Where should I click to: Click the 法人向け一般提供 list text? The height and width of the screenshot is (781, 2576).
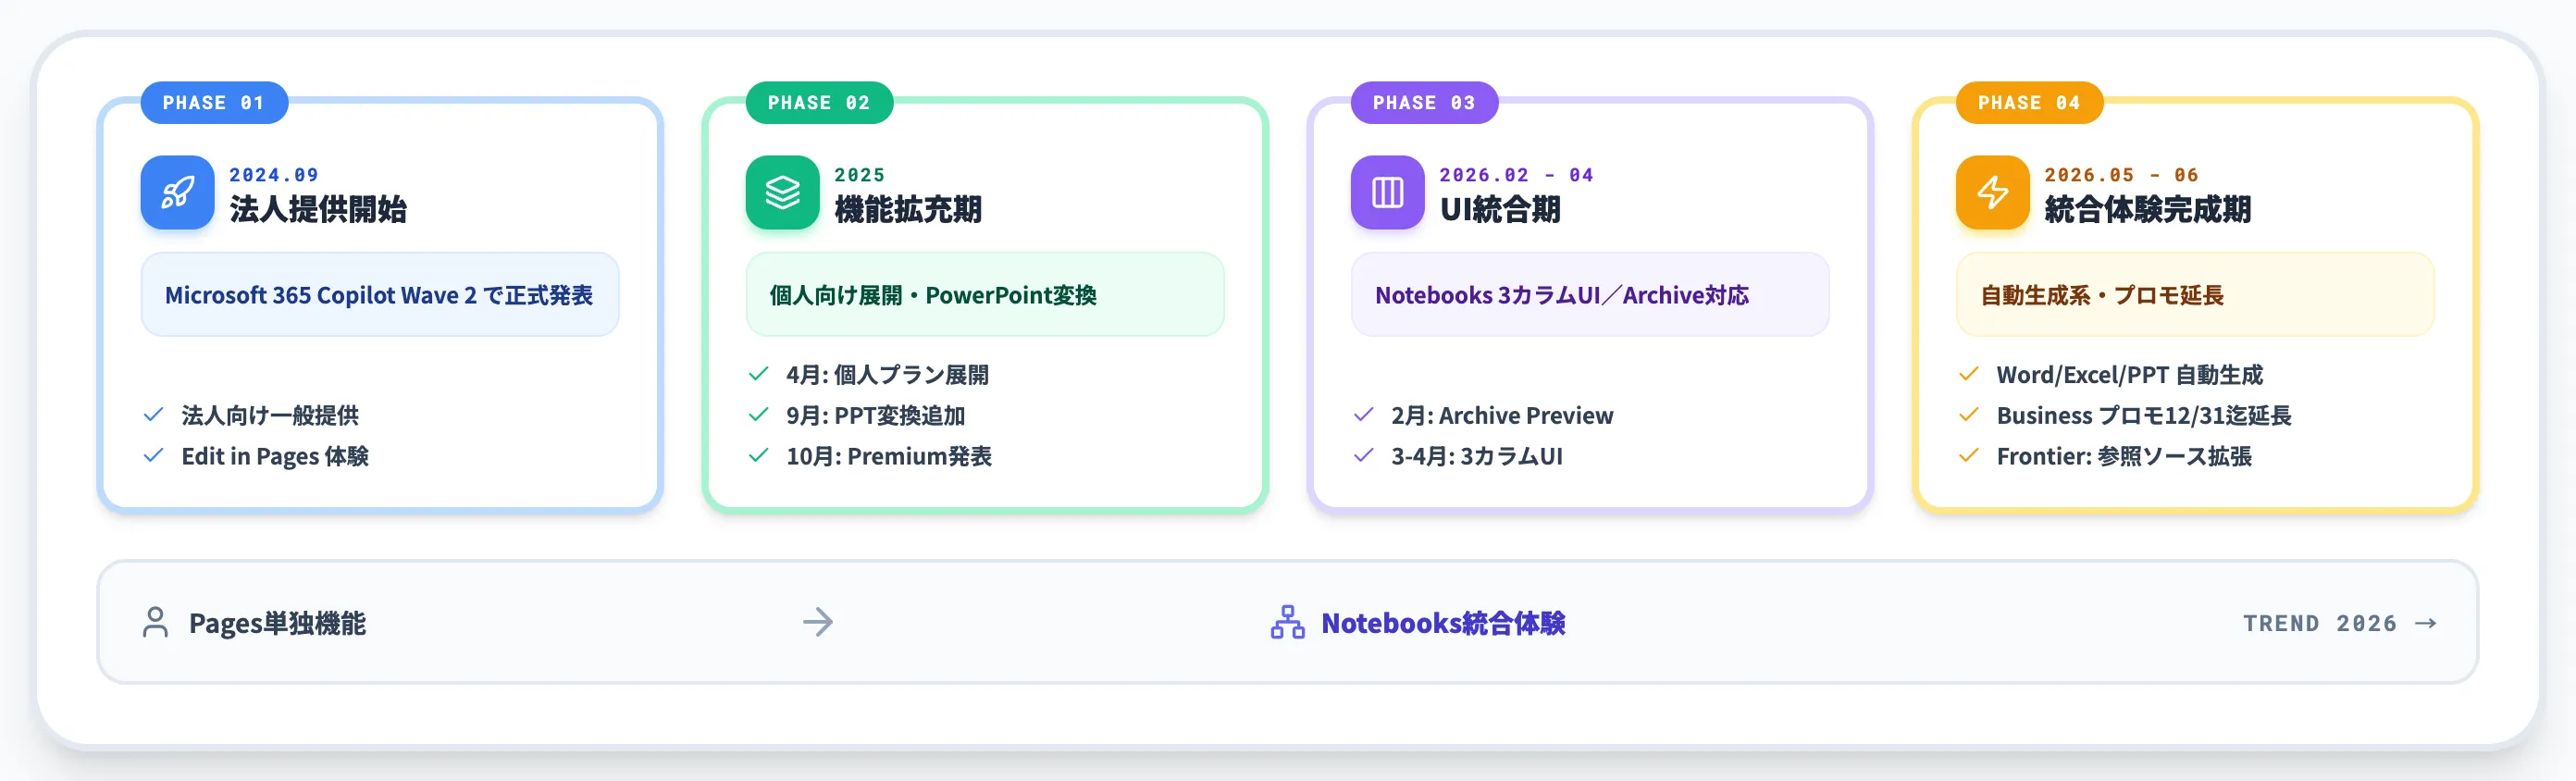tap(270, 415)
